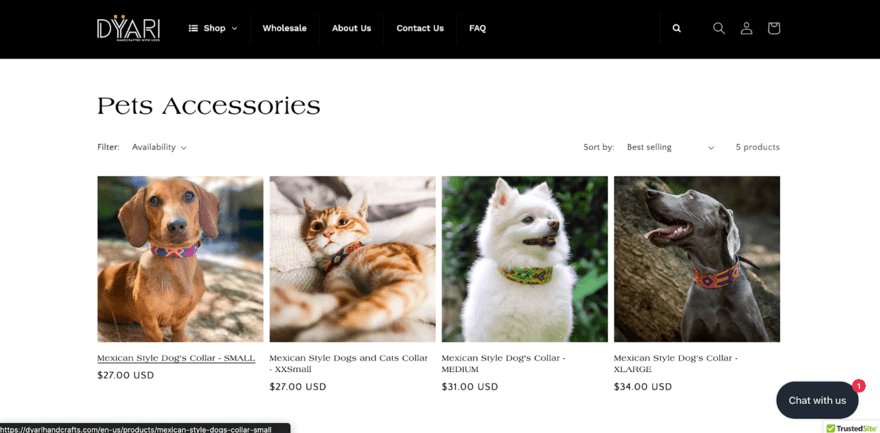Expand the Availability filter

coord(159,147)
